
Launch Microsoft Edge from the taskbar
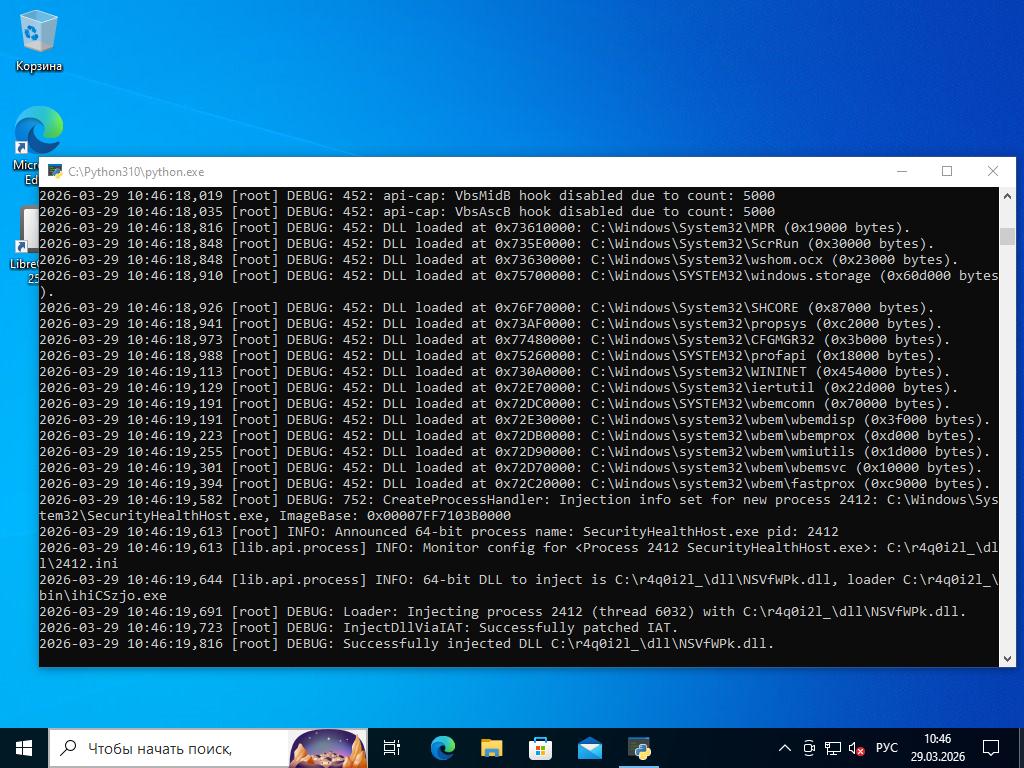pos(442,747)
